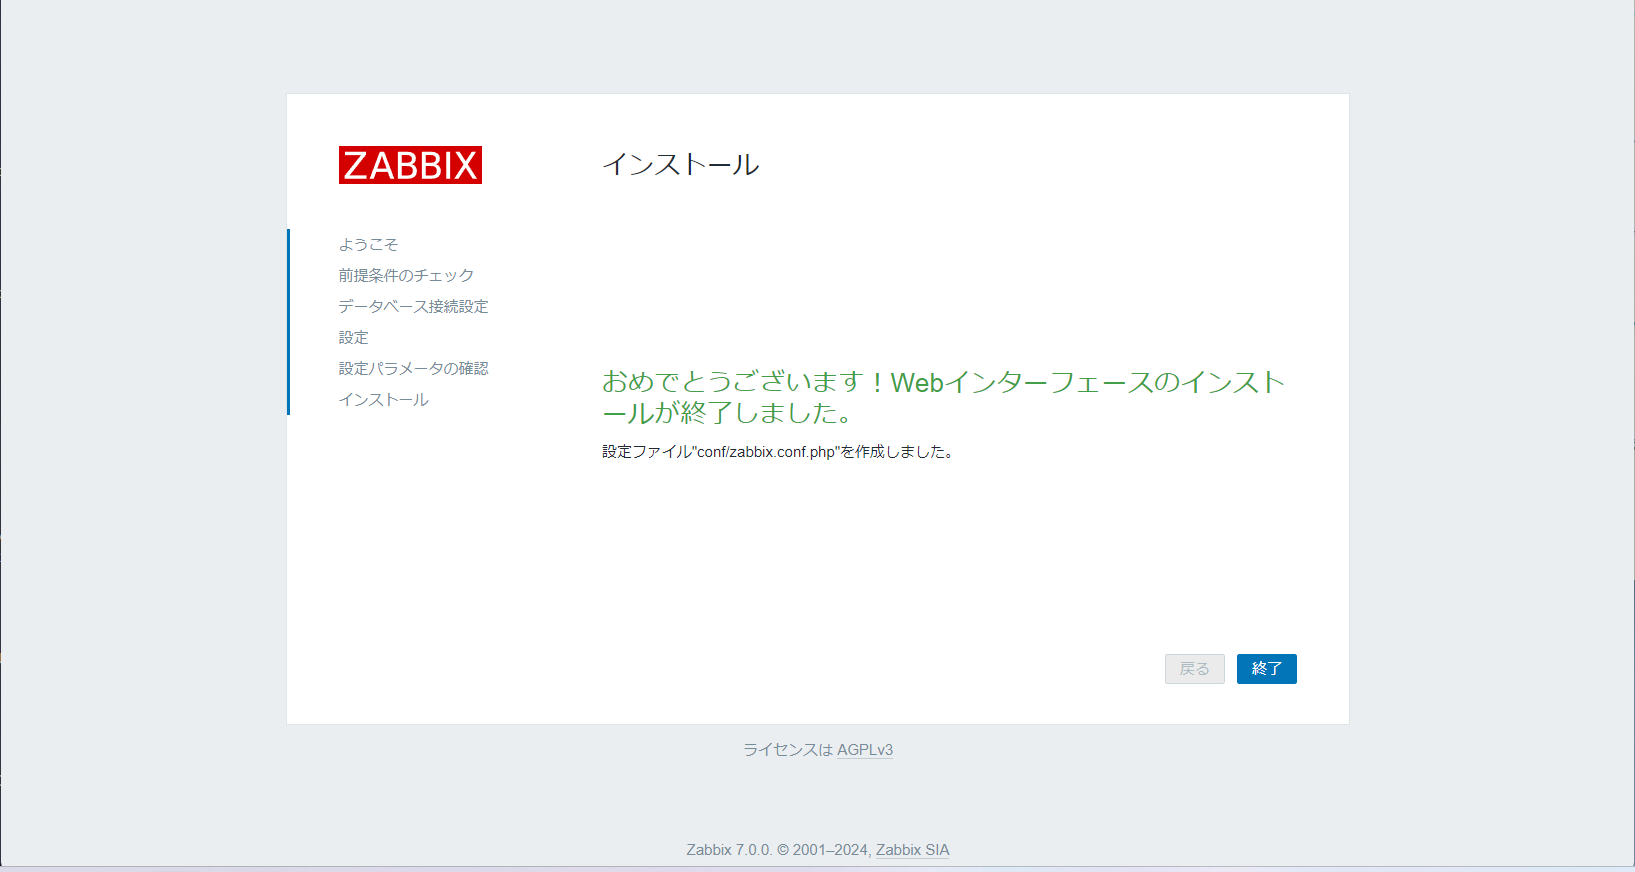Click the Zabbix 7.0.0 version footer text

(728, 850)
